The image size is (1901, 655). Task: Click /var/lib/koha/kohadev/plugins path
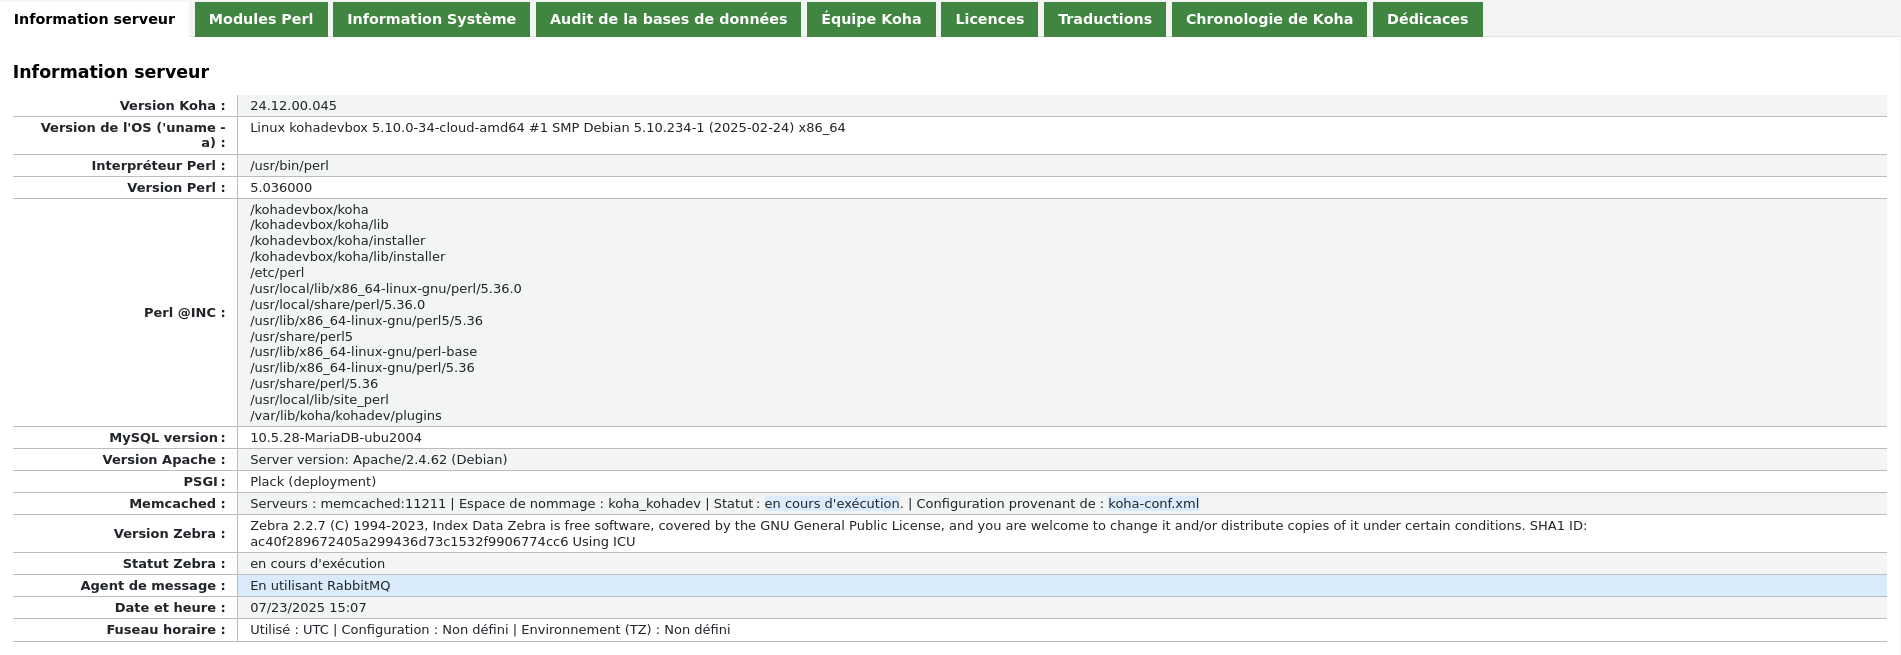click(x=345, y=416)
